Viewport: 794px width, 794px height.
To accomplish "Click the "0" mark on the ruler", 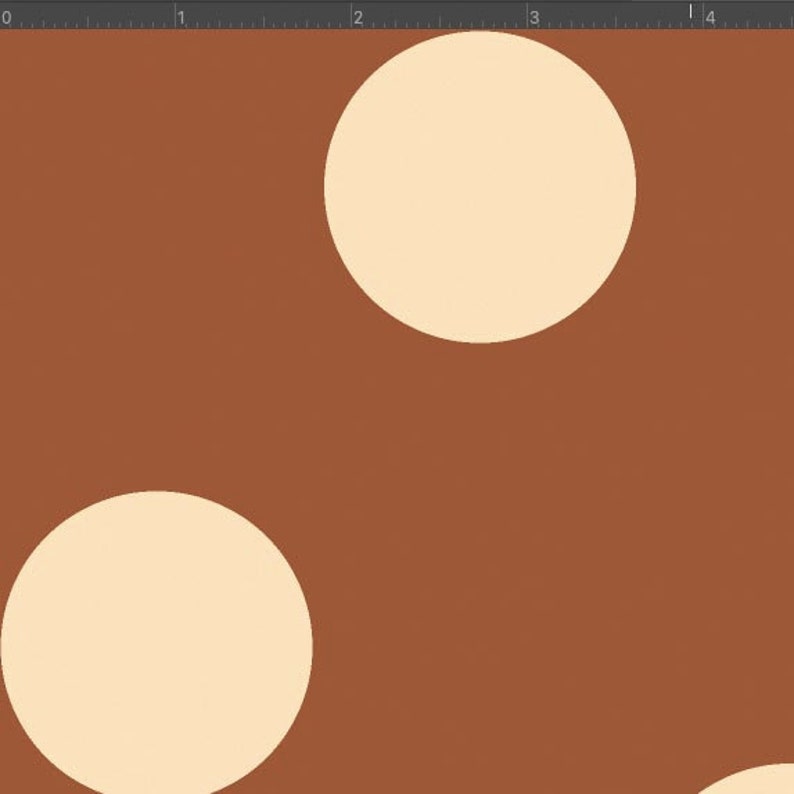I will pyautogui.click(x=6, y=18).
